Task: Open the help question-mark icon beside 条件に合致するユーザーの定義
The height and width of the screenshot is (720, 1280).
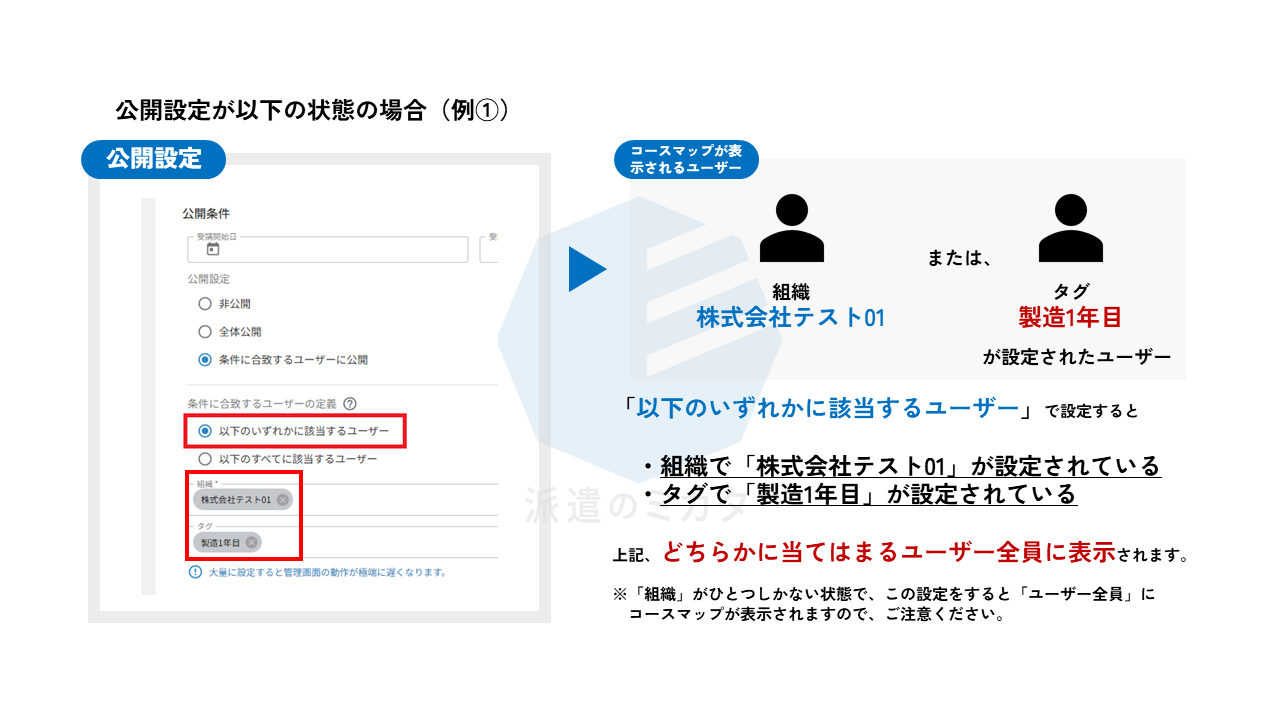Action: point(350,404)
